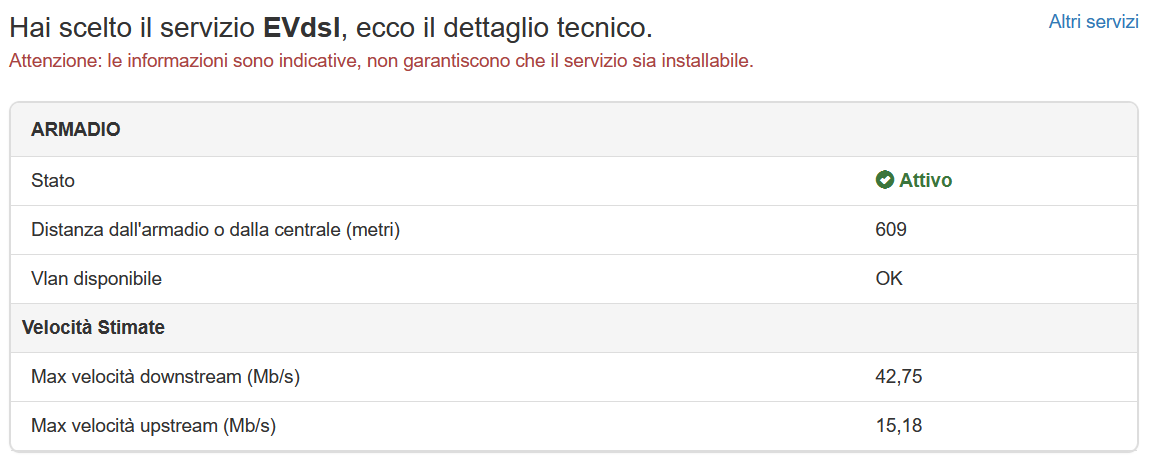The image size is (1157, 474).
Task: Click the Velocità Stimate section header
Action: 93,327
